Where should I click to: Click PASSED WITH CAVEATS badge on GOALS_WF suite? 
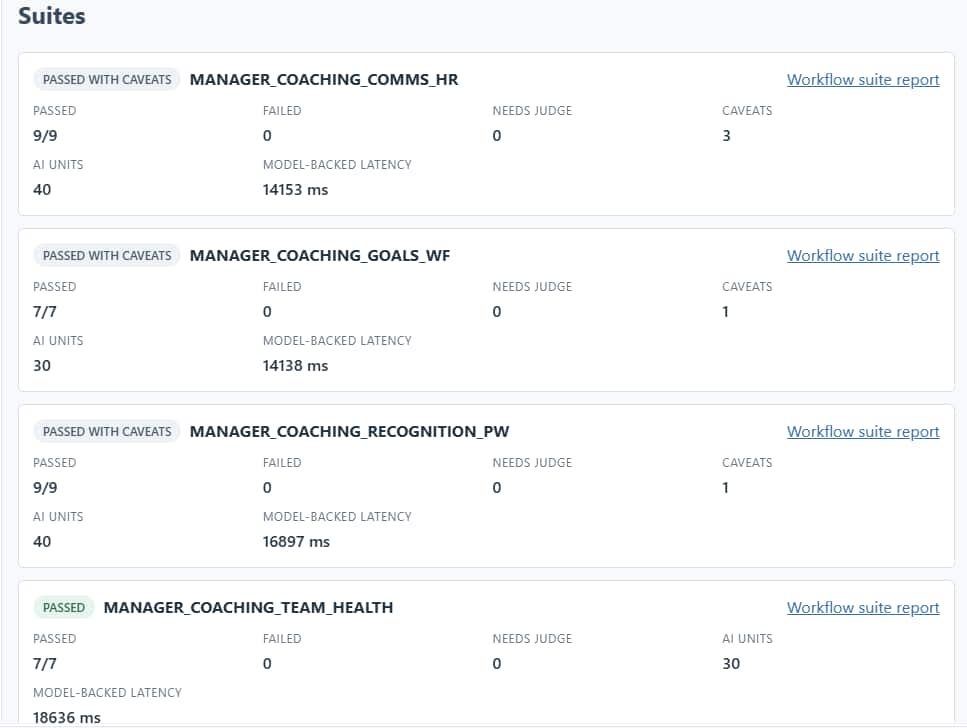[x=107, y=255]
